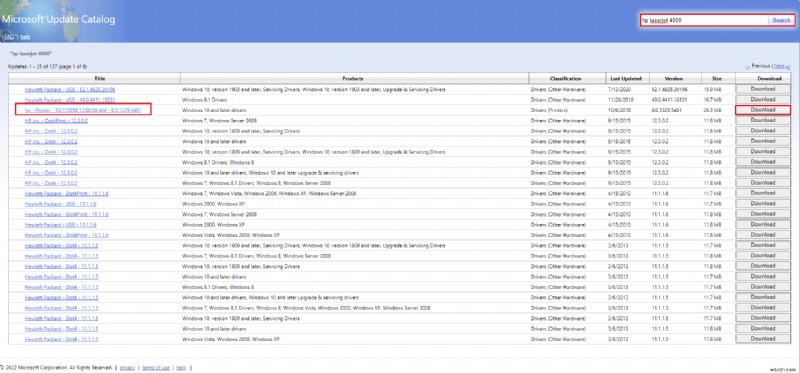
Task: Click the Windows 8.1 Drivers product cell for USB 49.0.4411.18331
Action: click(x=205, y=100)
